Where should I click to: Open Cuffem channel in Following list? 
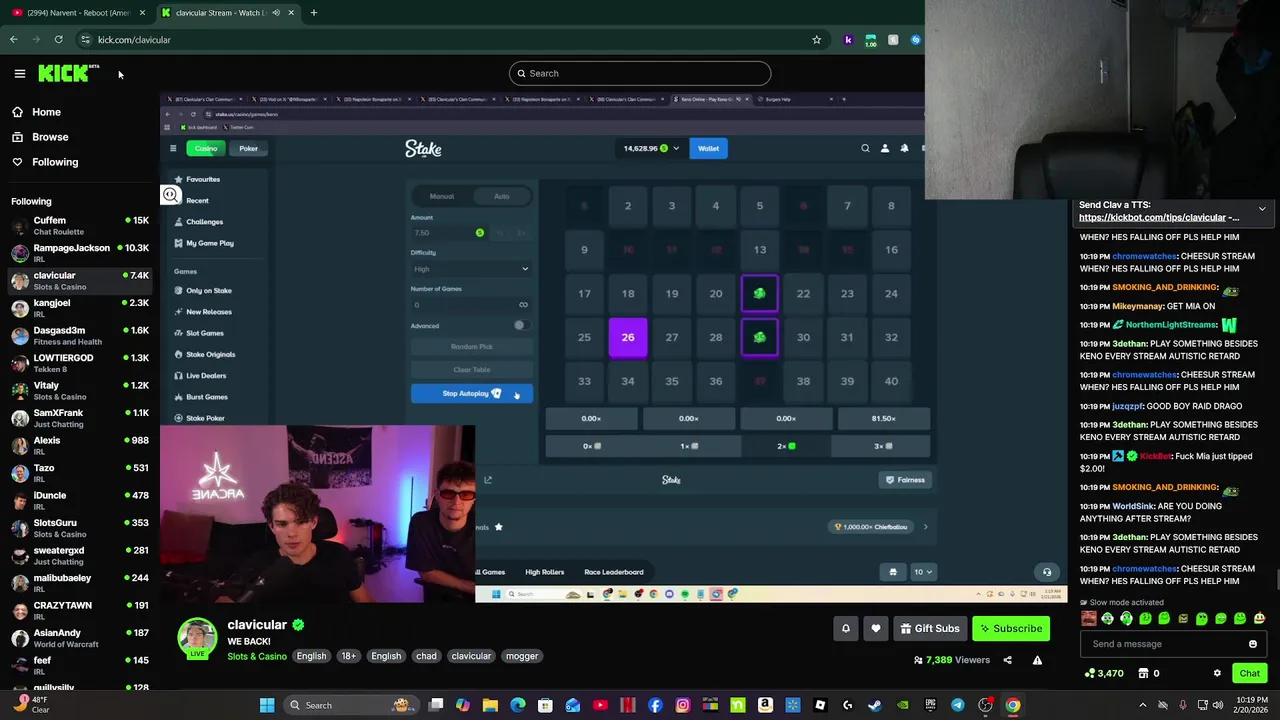[x=80, y=225]
